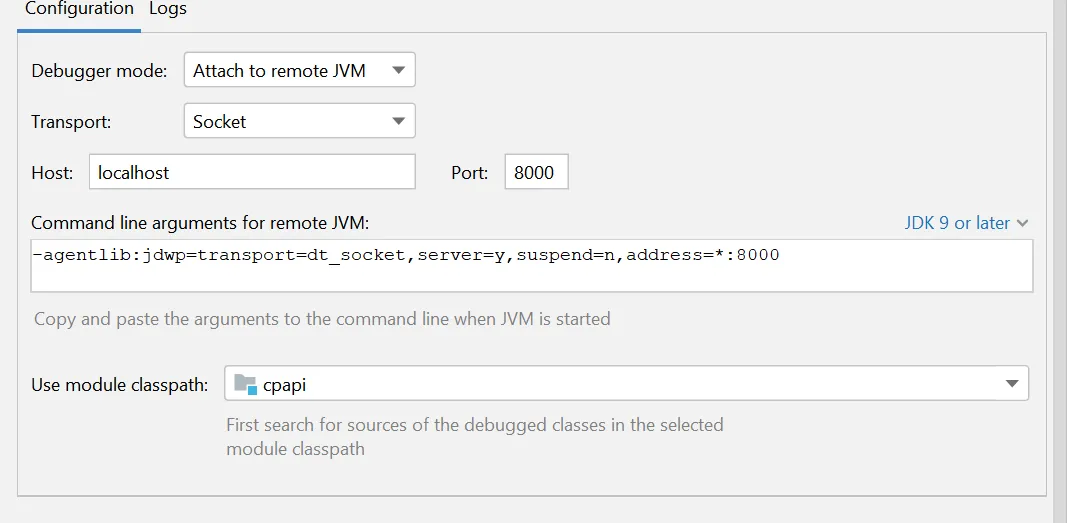Click the Transport label

point(71,122)
